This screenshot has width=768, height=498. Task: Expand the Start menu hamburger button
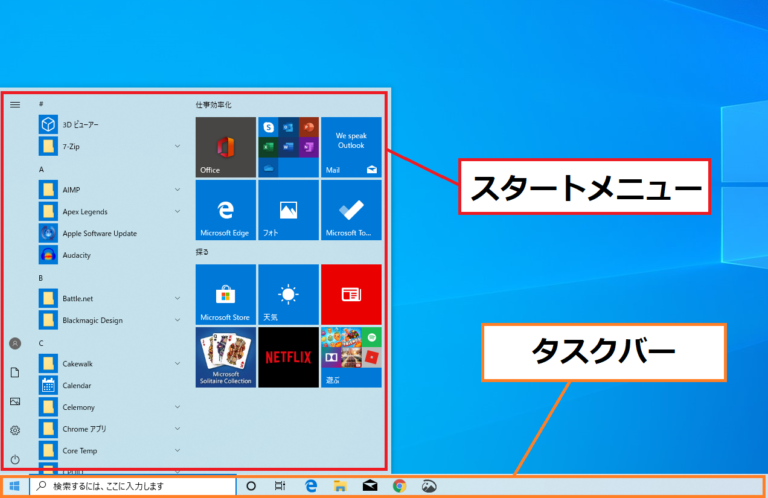pyautogui.click(x=15, y=105)
